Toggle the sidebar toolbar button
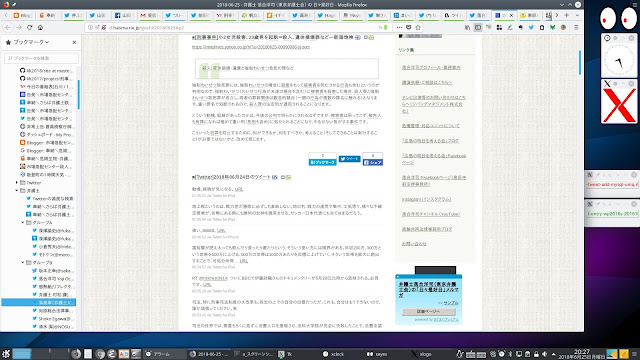 (478, 27)
